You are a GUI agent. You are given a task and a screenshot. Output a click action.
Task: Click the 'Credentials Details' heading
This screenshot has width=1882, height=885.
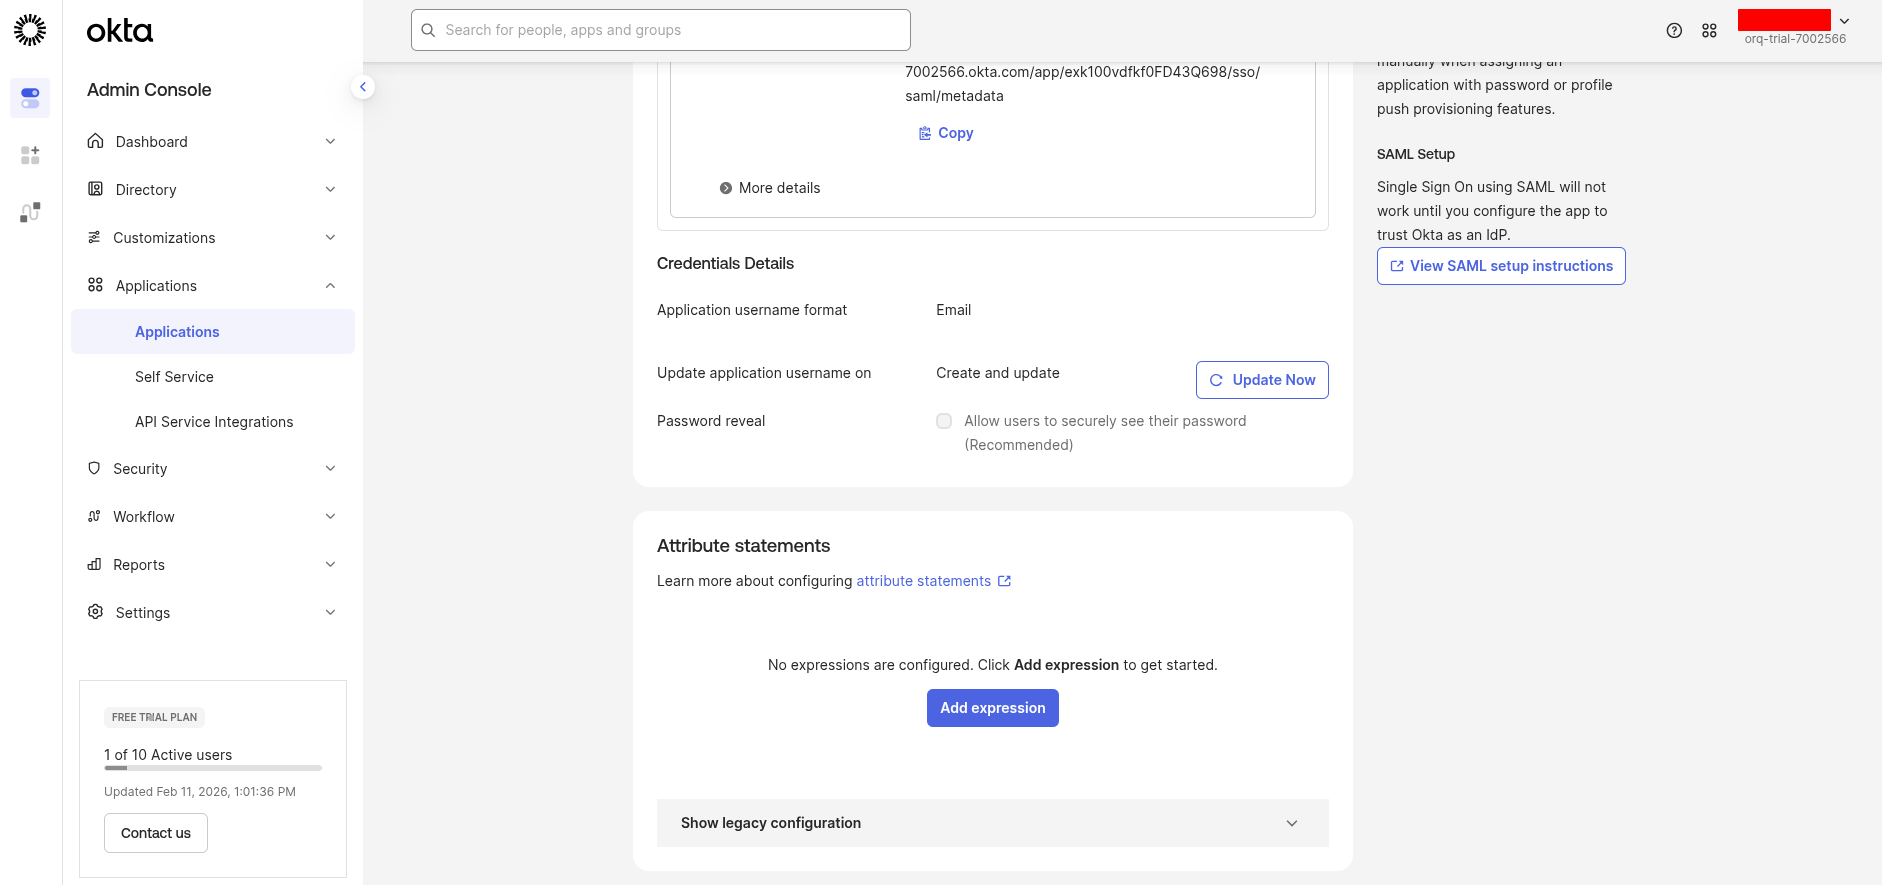pos(725,263)
